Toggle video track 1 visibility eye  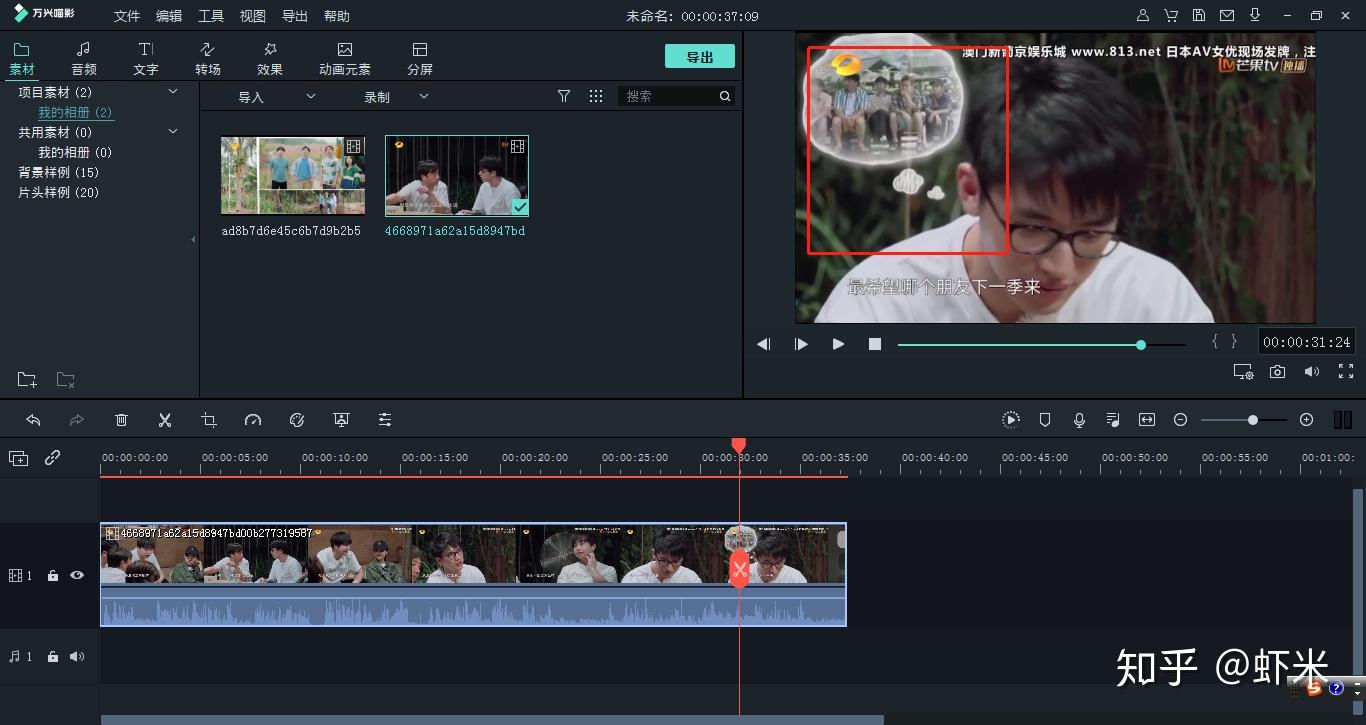[x=77, y=575]
